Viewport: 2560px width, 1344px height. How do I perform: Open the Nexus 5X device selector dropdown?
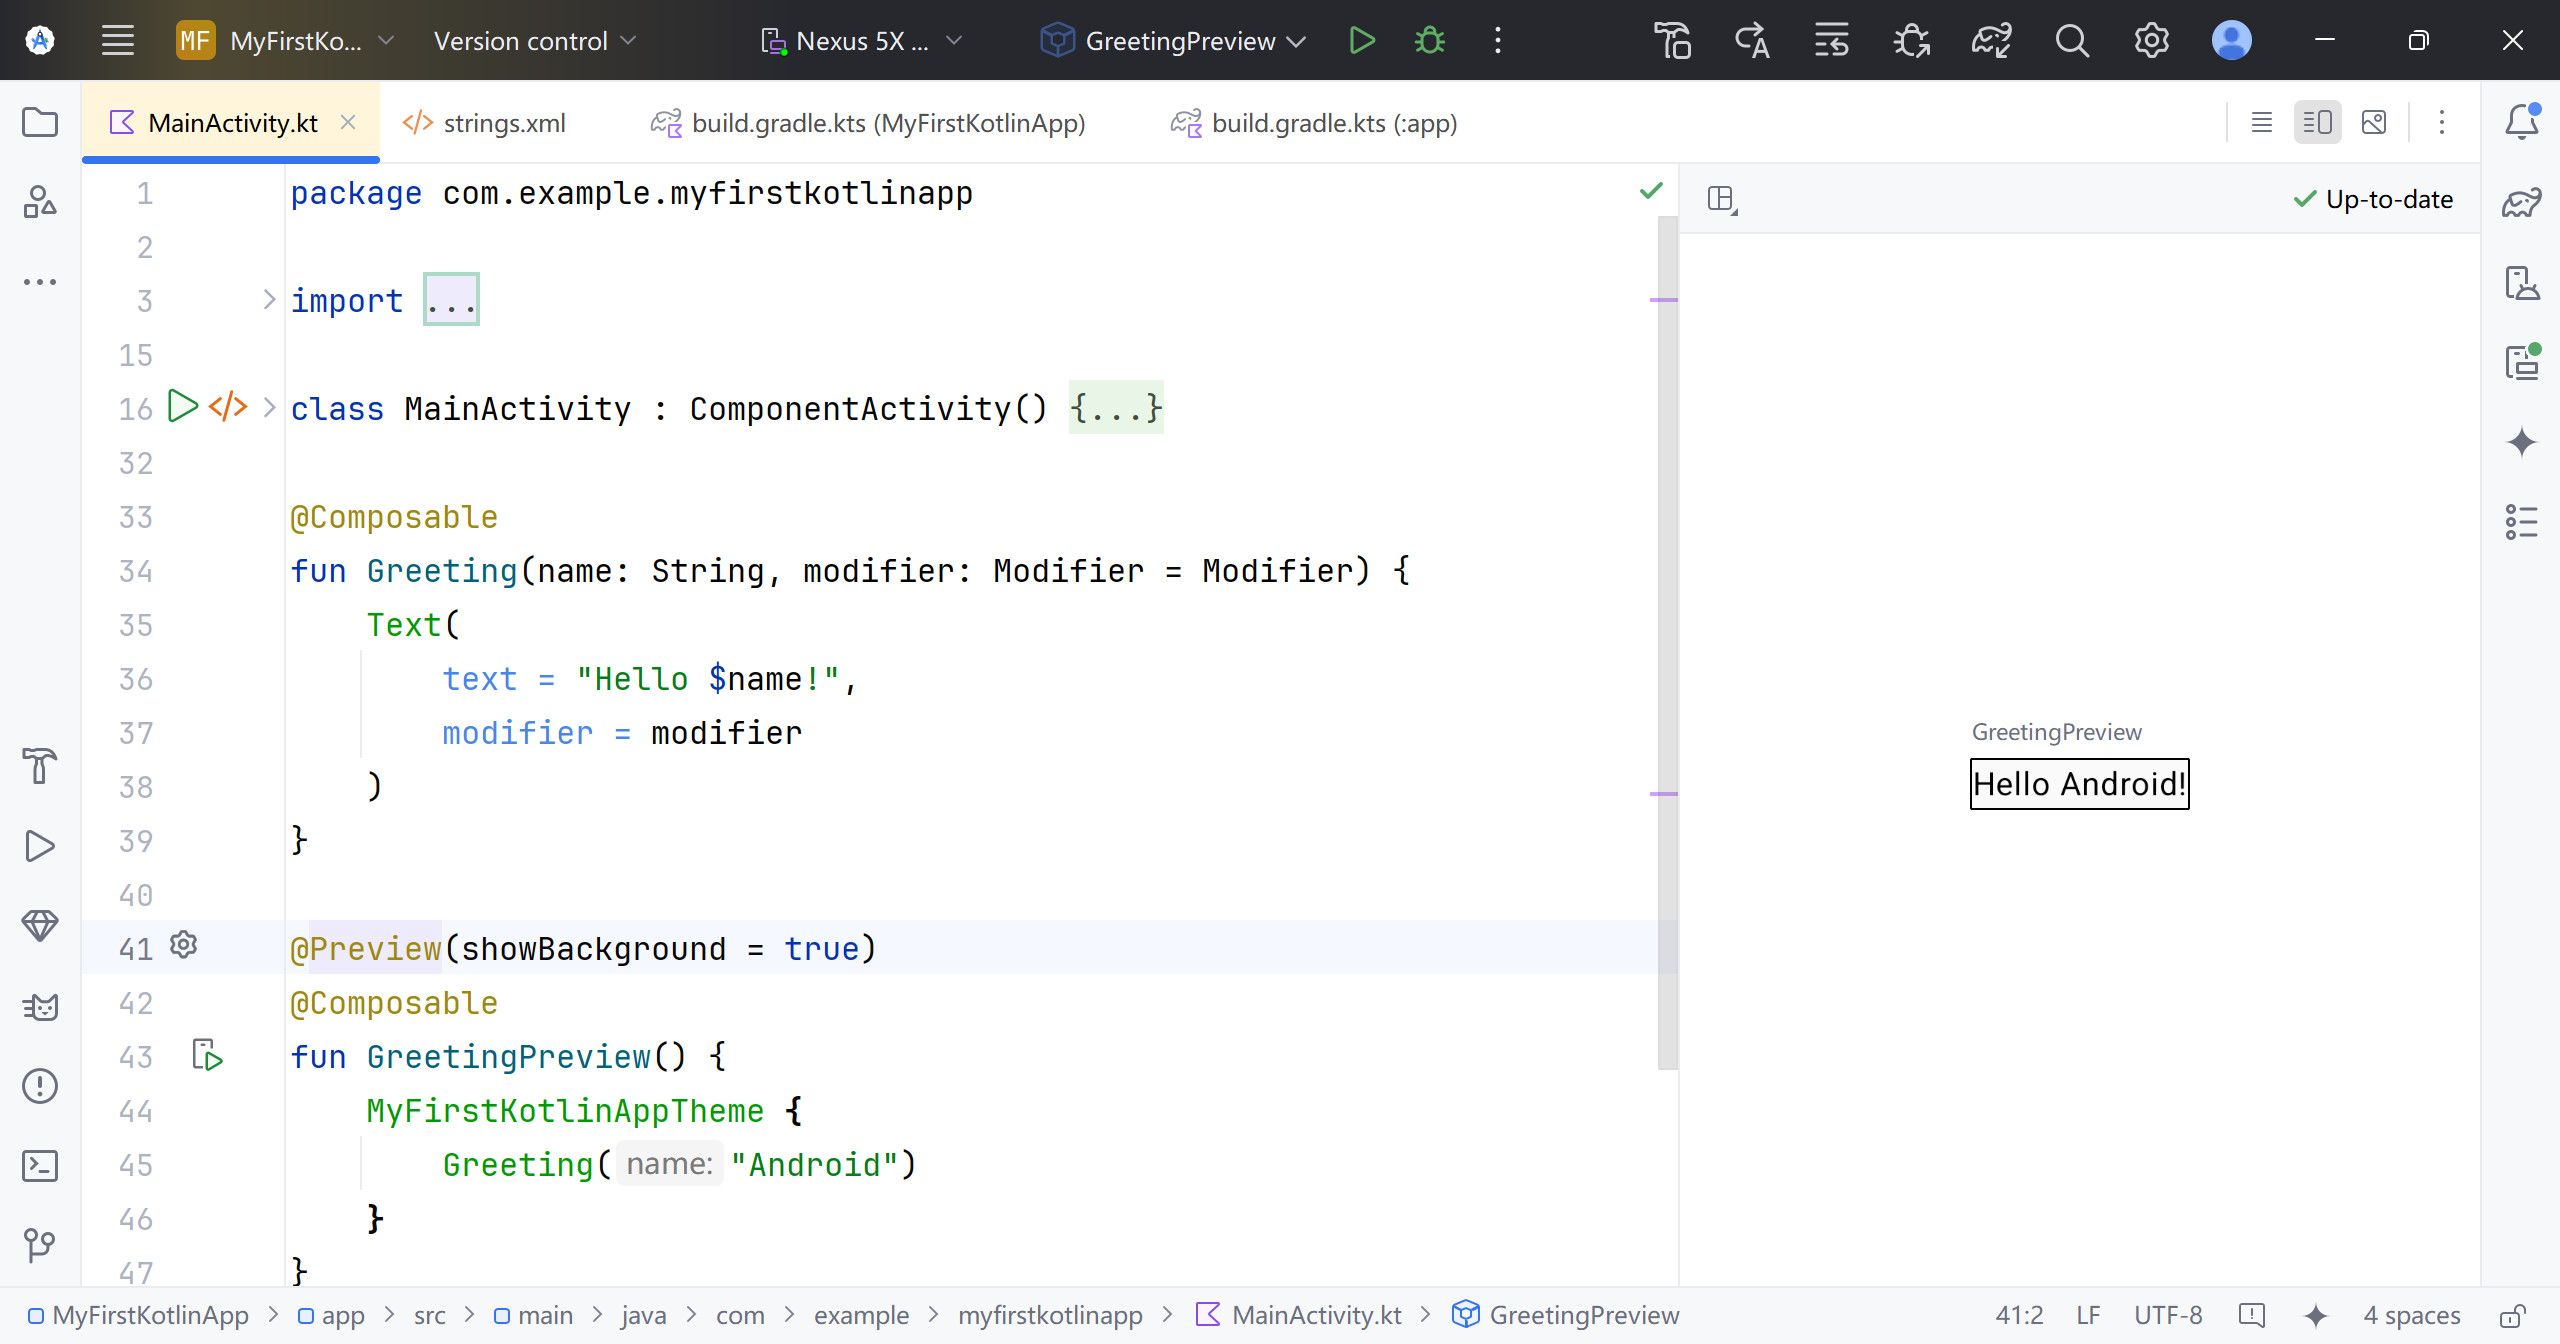pos(862,41)
